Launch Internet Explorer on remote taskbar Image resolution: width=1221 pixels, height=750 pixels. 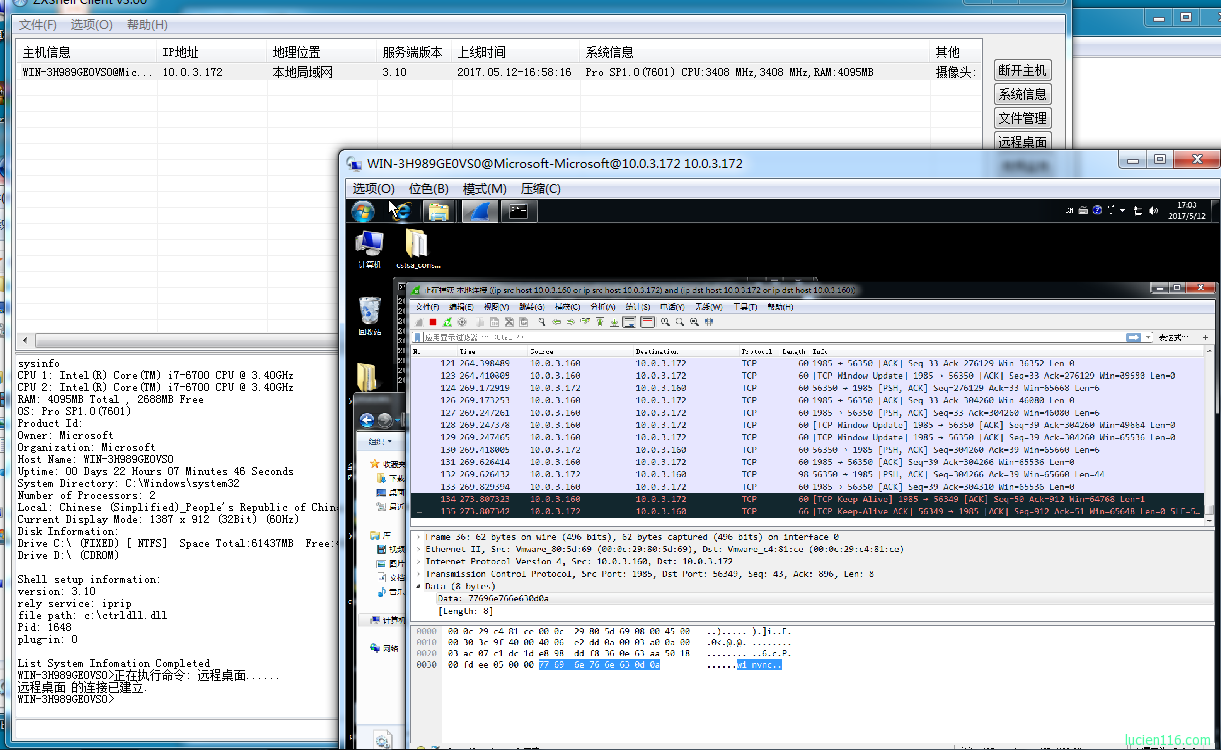pos(401,211)
